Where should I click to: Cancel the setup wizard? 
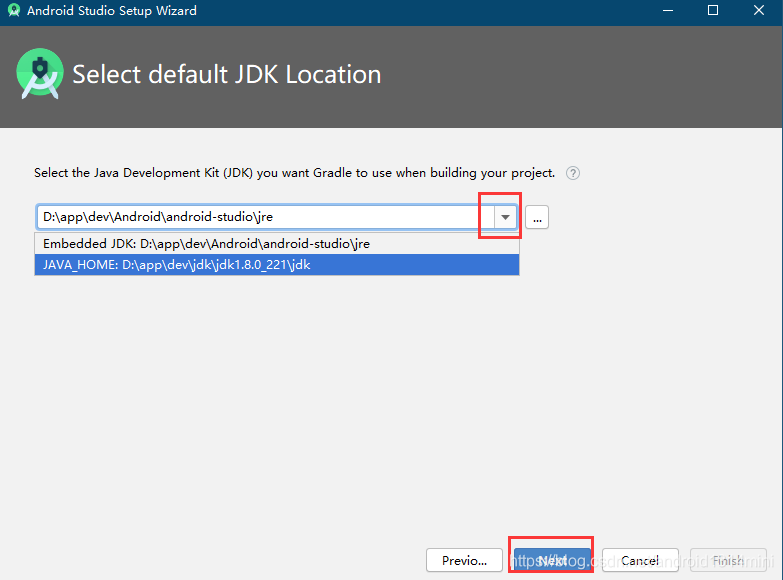tap(640, 561)
